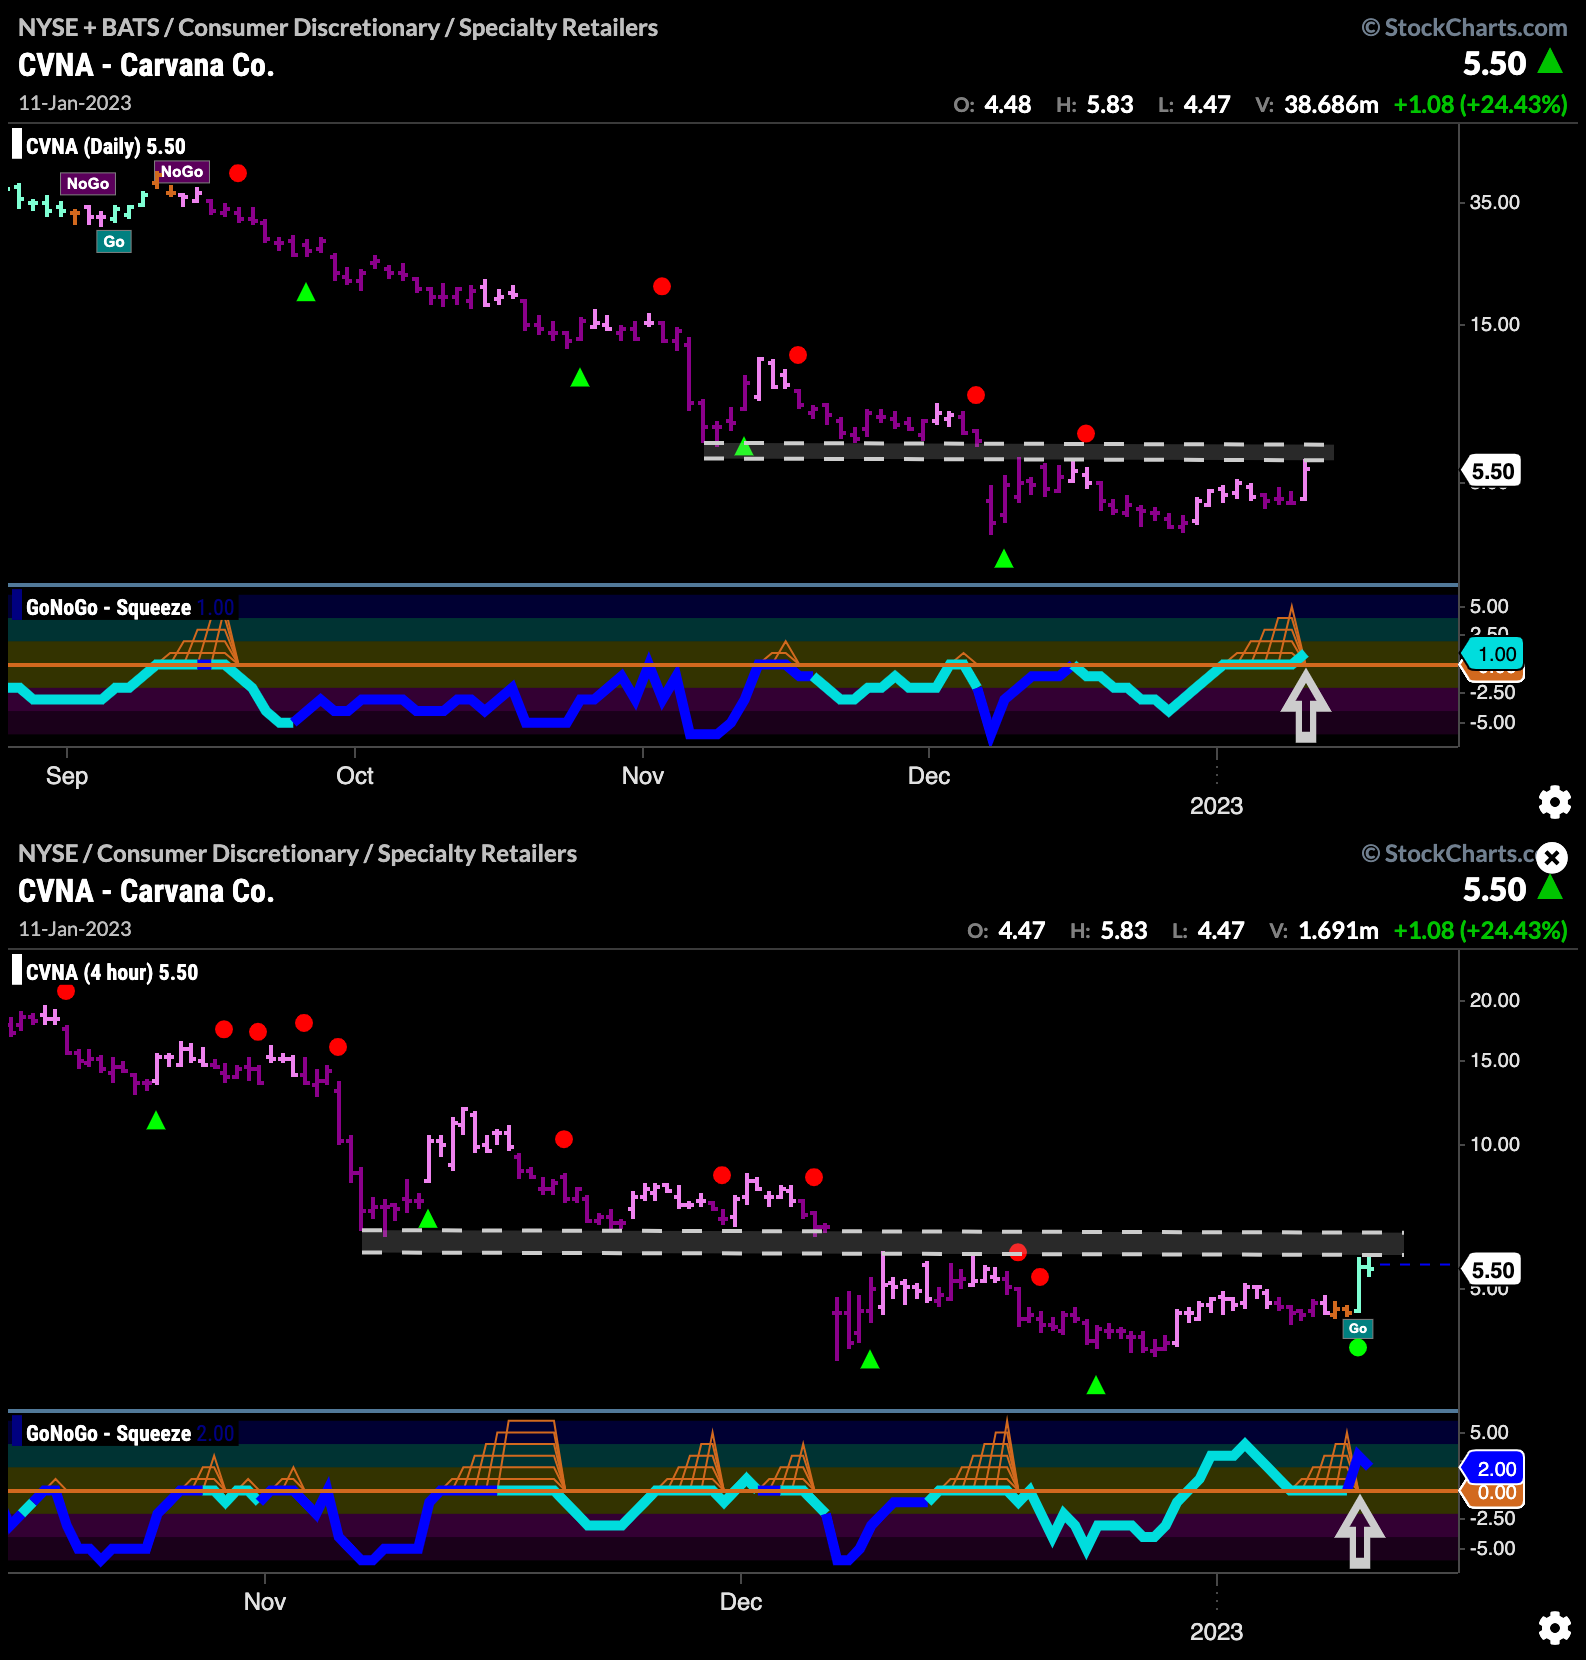Close the lower chart with the X button
This screenshot has width=1586, height=1660.
click(1552, 857)
